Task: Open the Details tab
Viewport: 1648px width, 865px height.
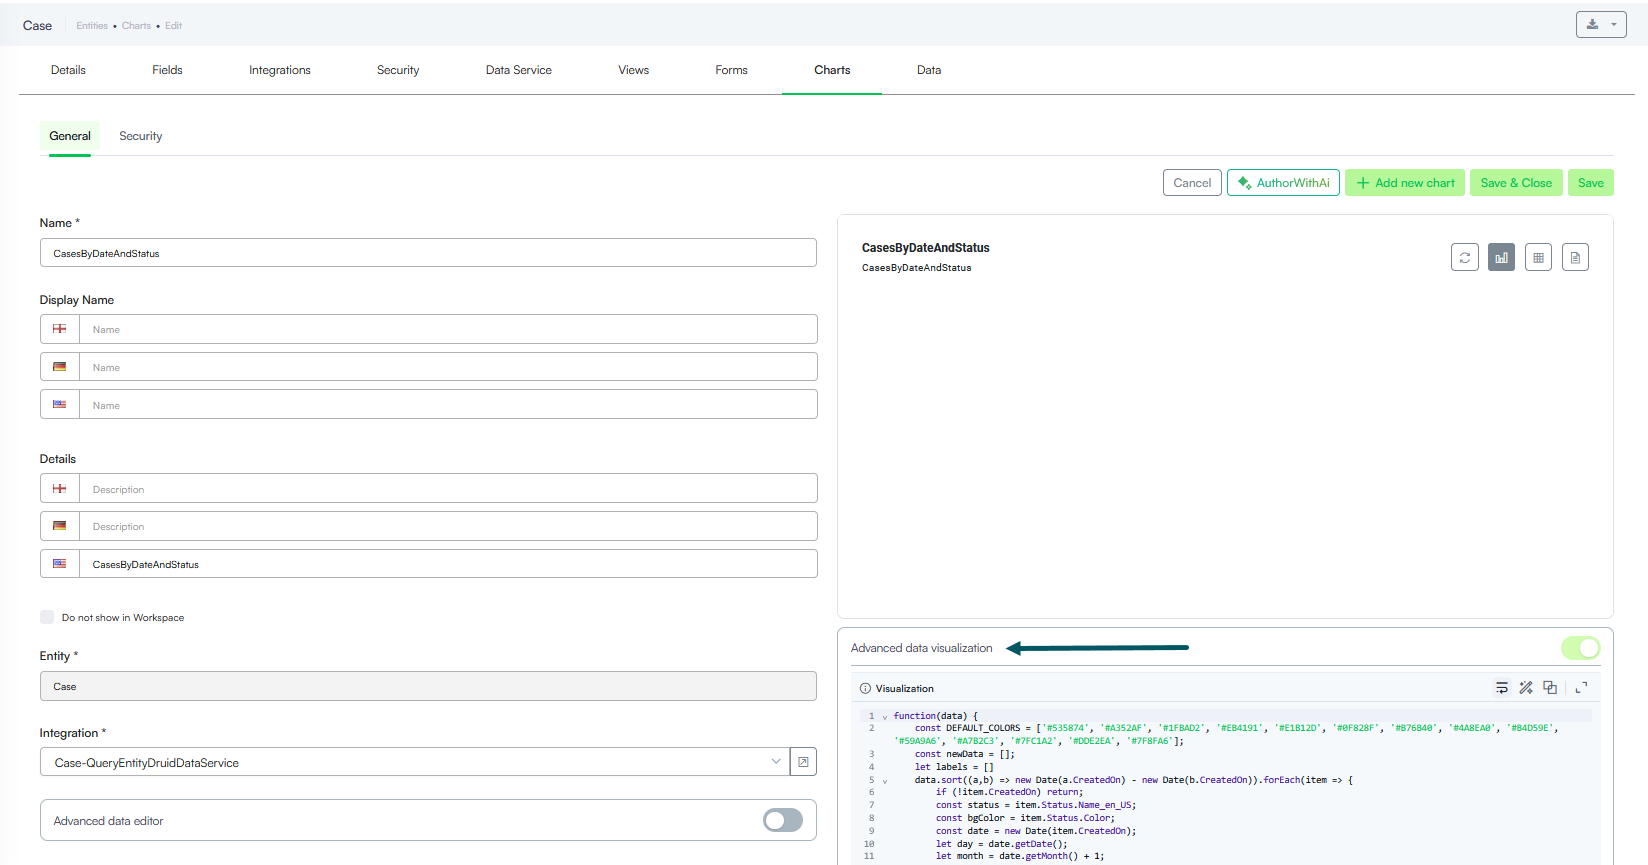Action: coord(68,70)
